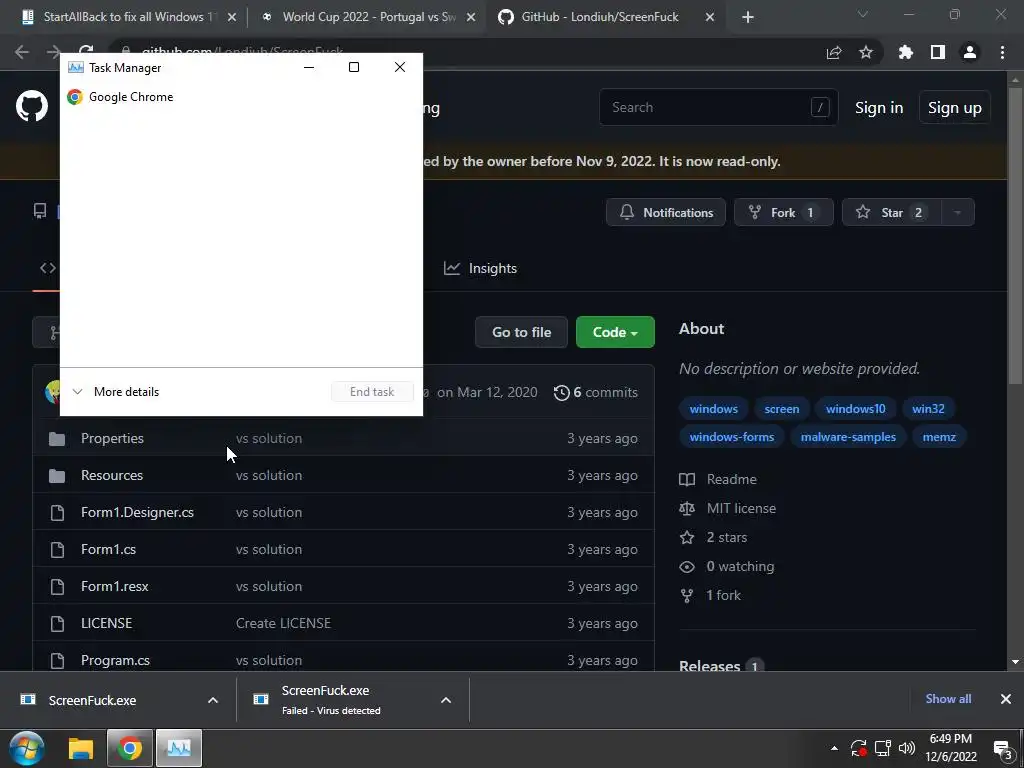Click the Sign up button
Viewport: 1024px width, 768px height.
(955, 108)
